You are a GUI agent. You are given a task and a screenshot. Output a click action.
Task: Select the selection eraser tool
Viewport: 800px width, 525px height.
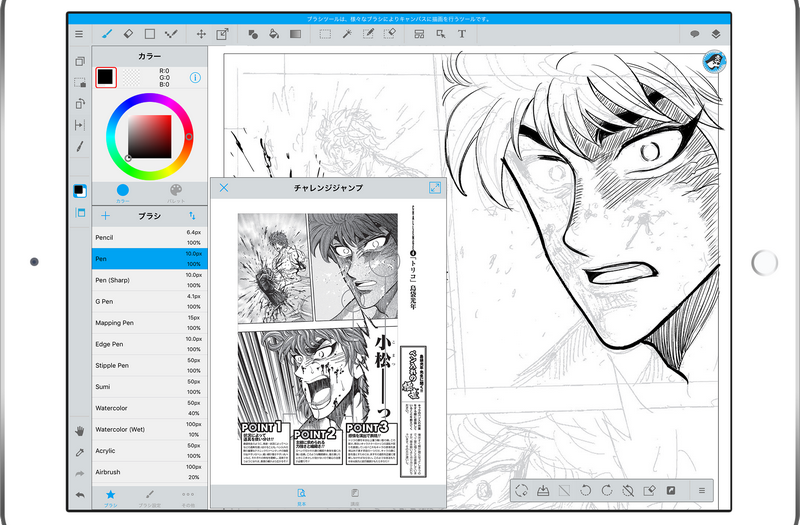pos(389,34)
